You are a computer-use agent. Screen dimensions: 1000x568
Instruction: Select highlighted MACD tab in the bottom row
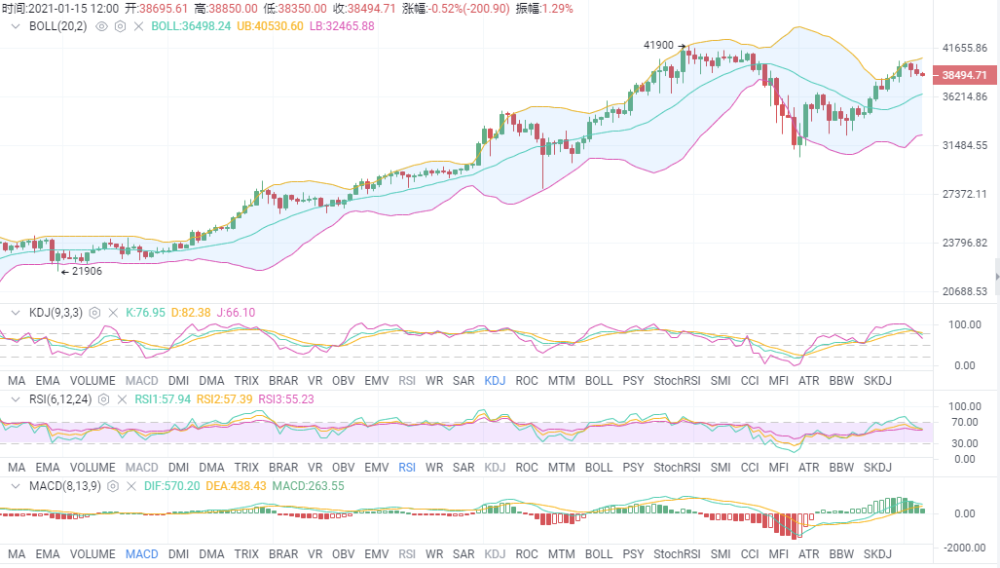[x=142, y=554]
